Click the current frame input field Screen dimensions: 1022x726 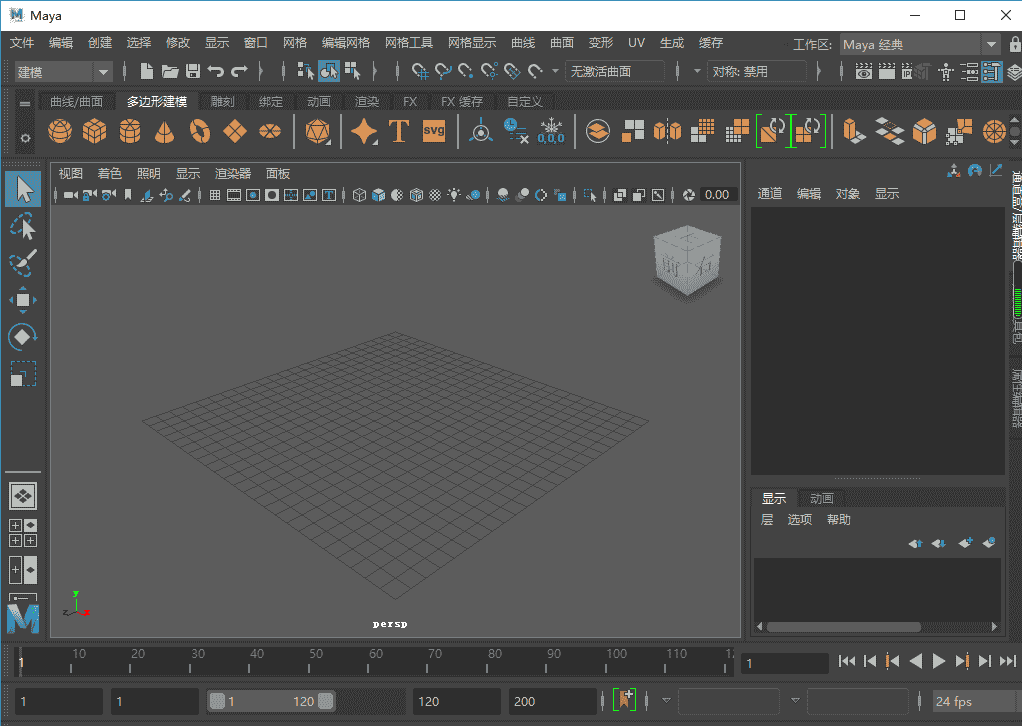click(784, 662)
